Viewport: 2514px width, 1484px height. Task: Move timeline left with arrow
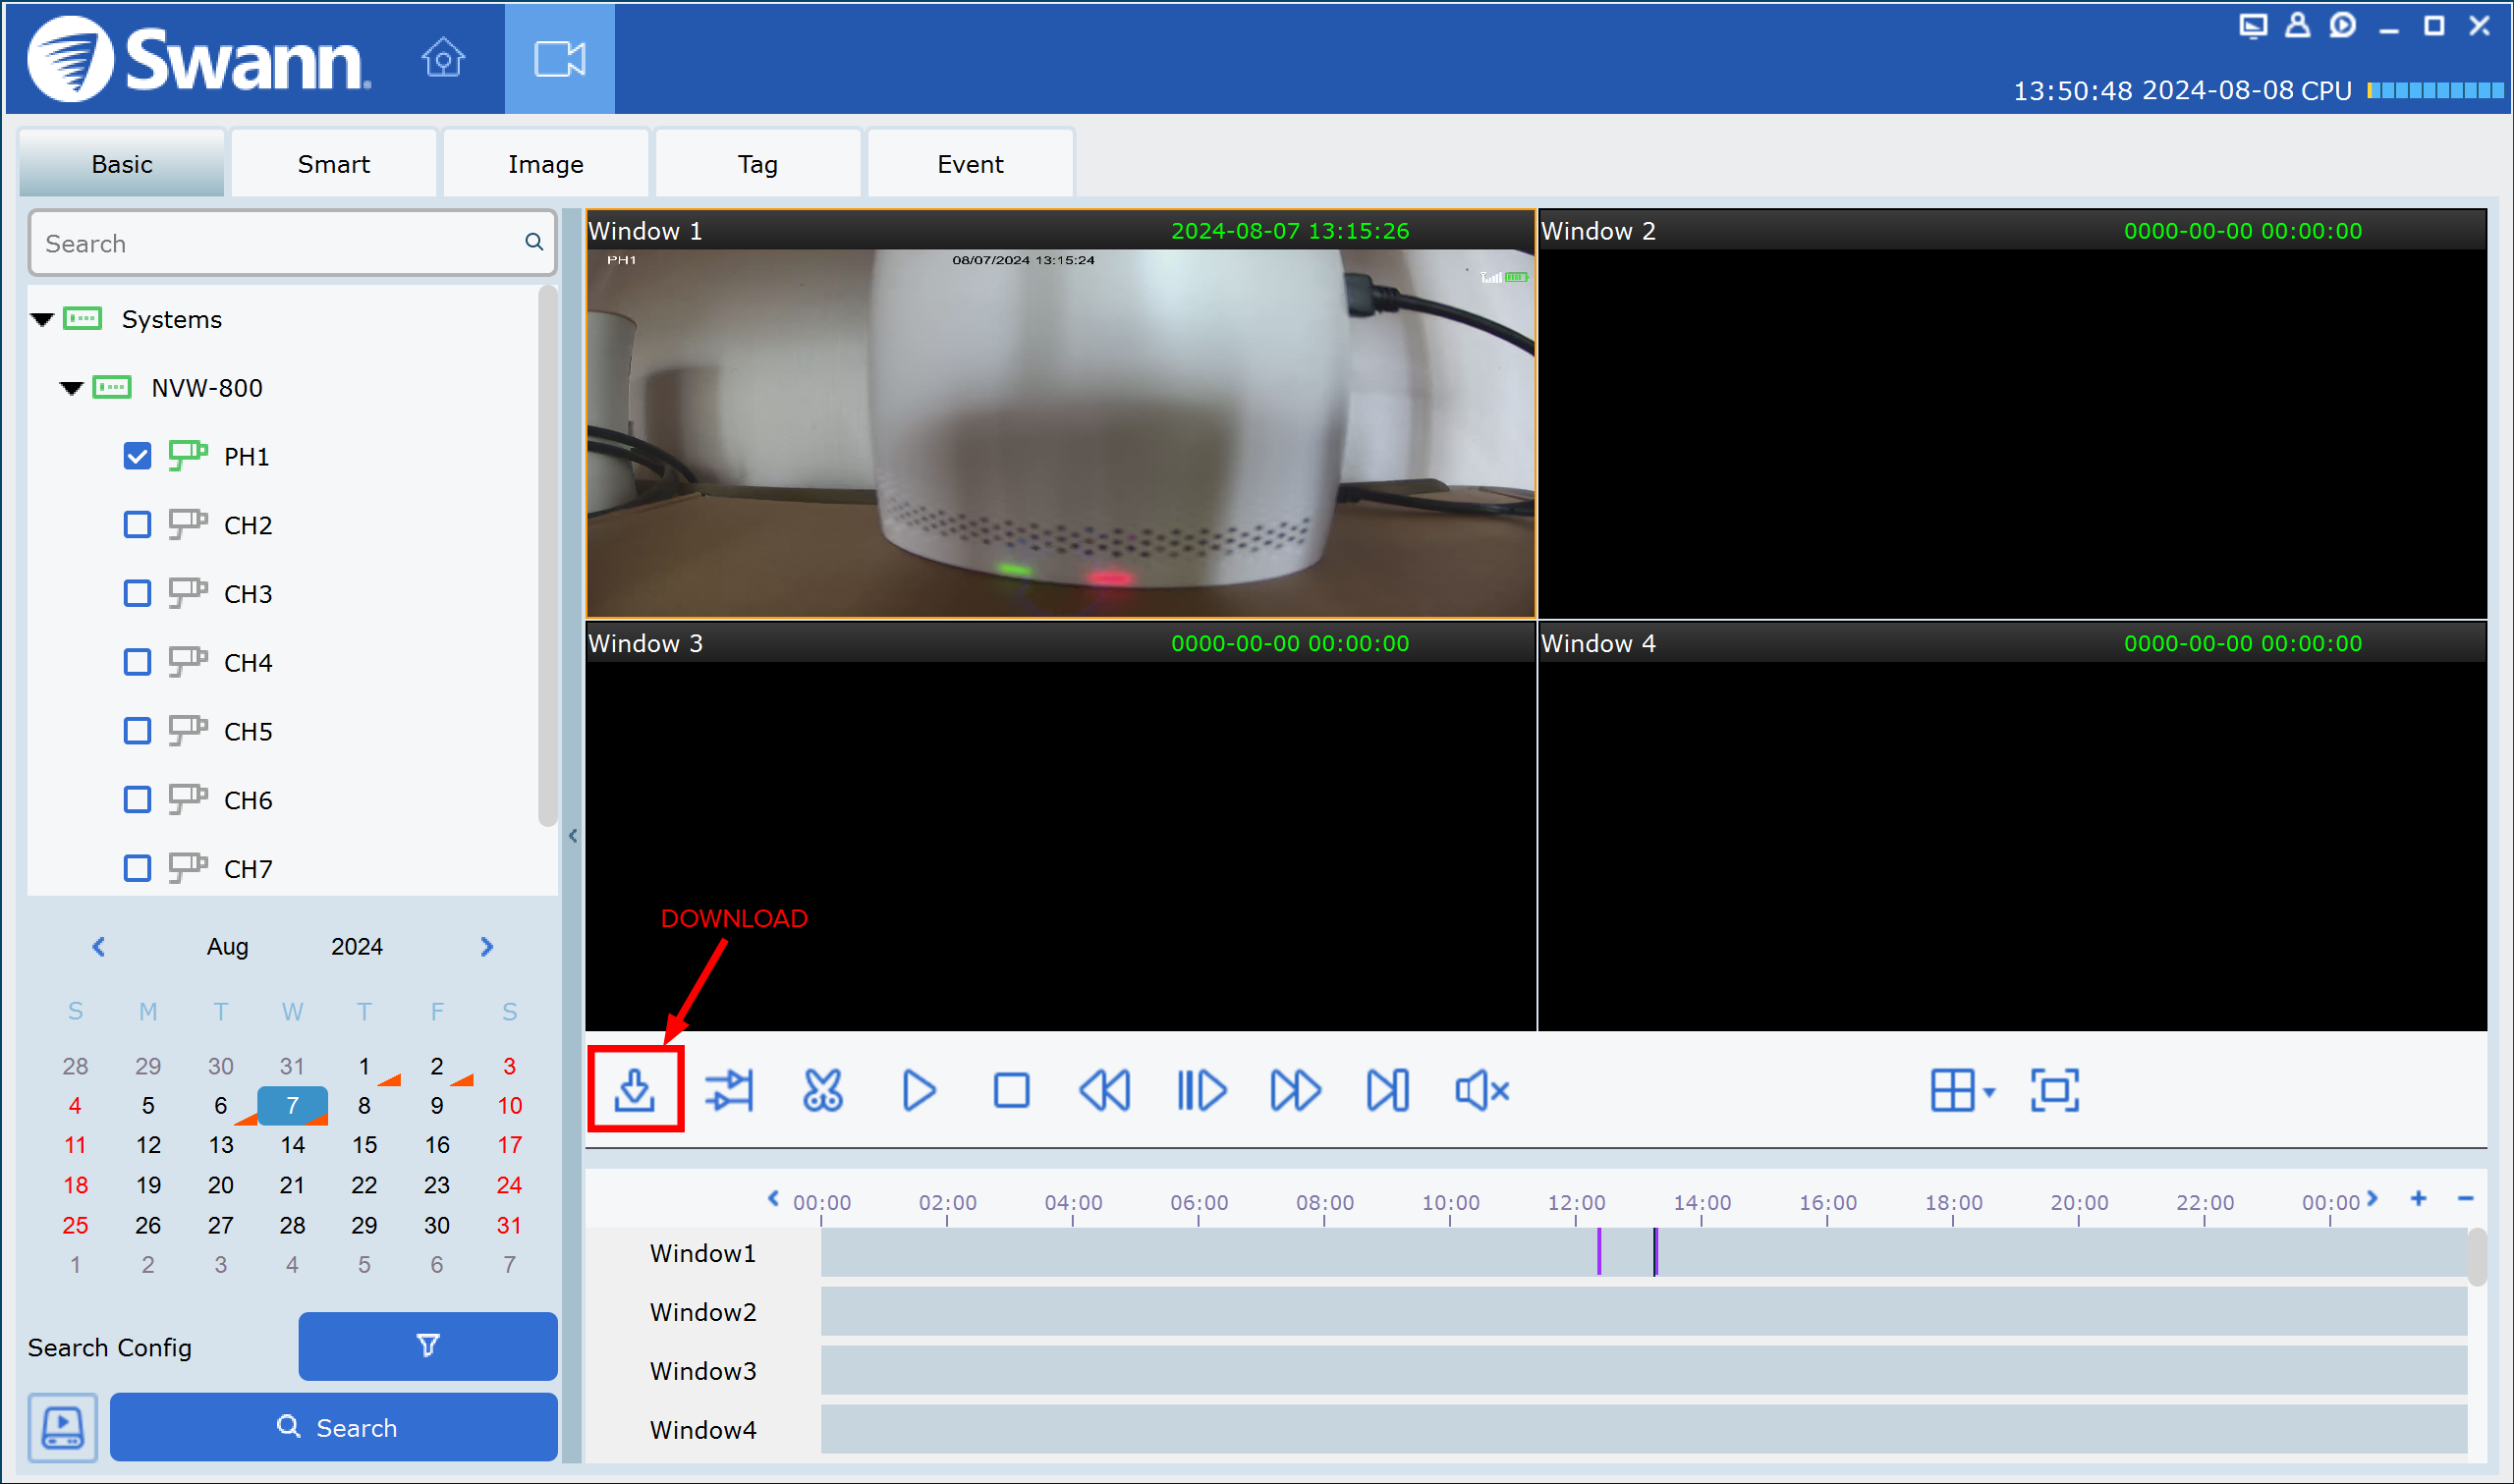tap(773, 1198)
